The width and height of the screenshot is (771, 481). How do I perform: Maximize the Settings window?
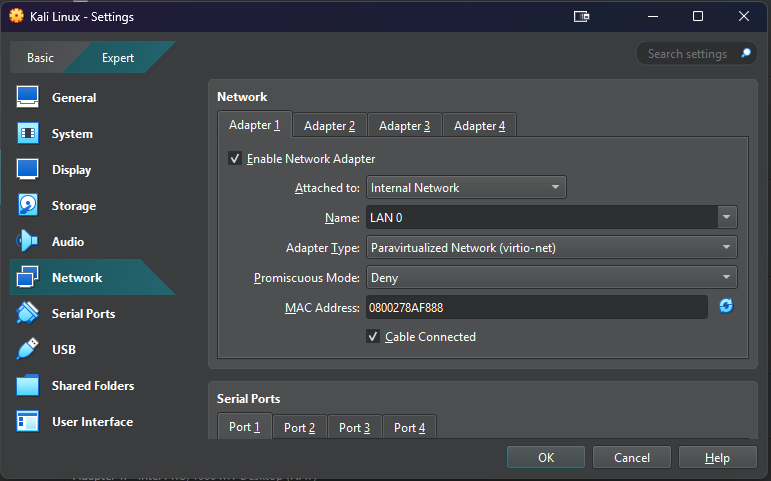(x=698, y=16)
